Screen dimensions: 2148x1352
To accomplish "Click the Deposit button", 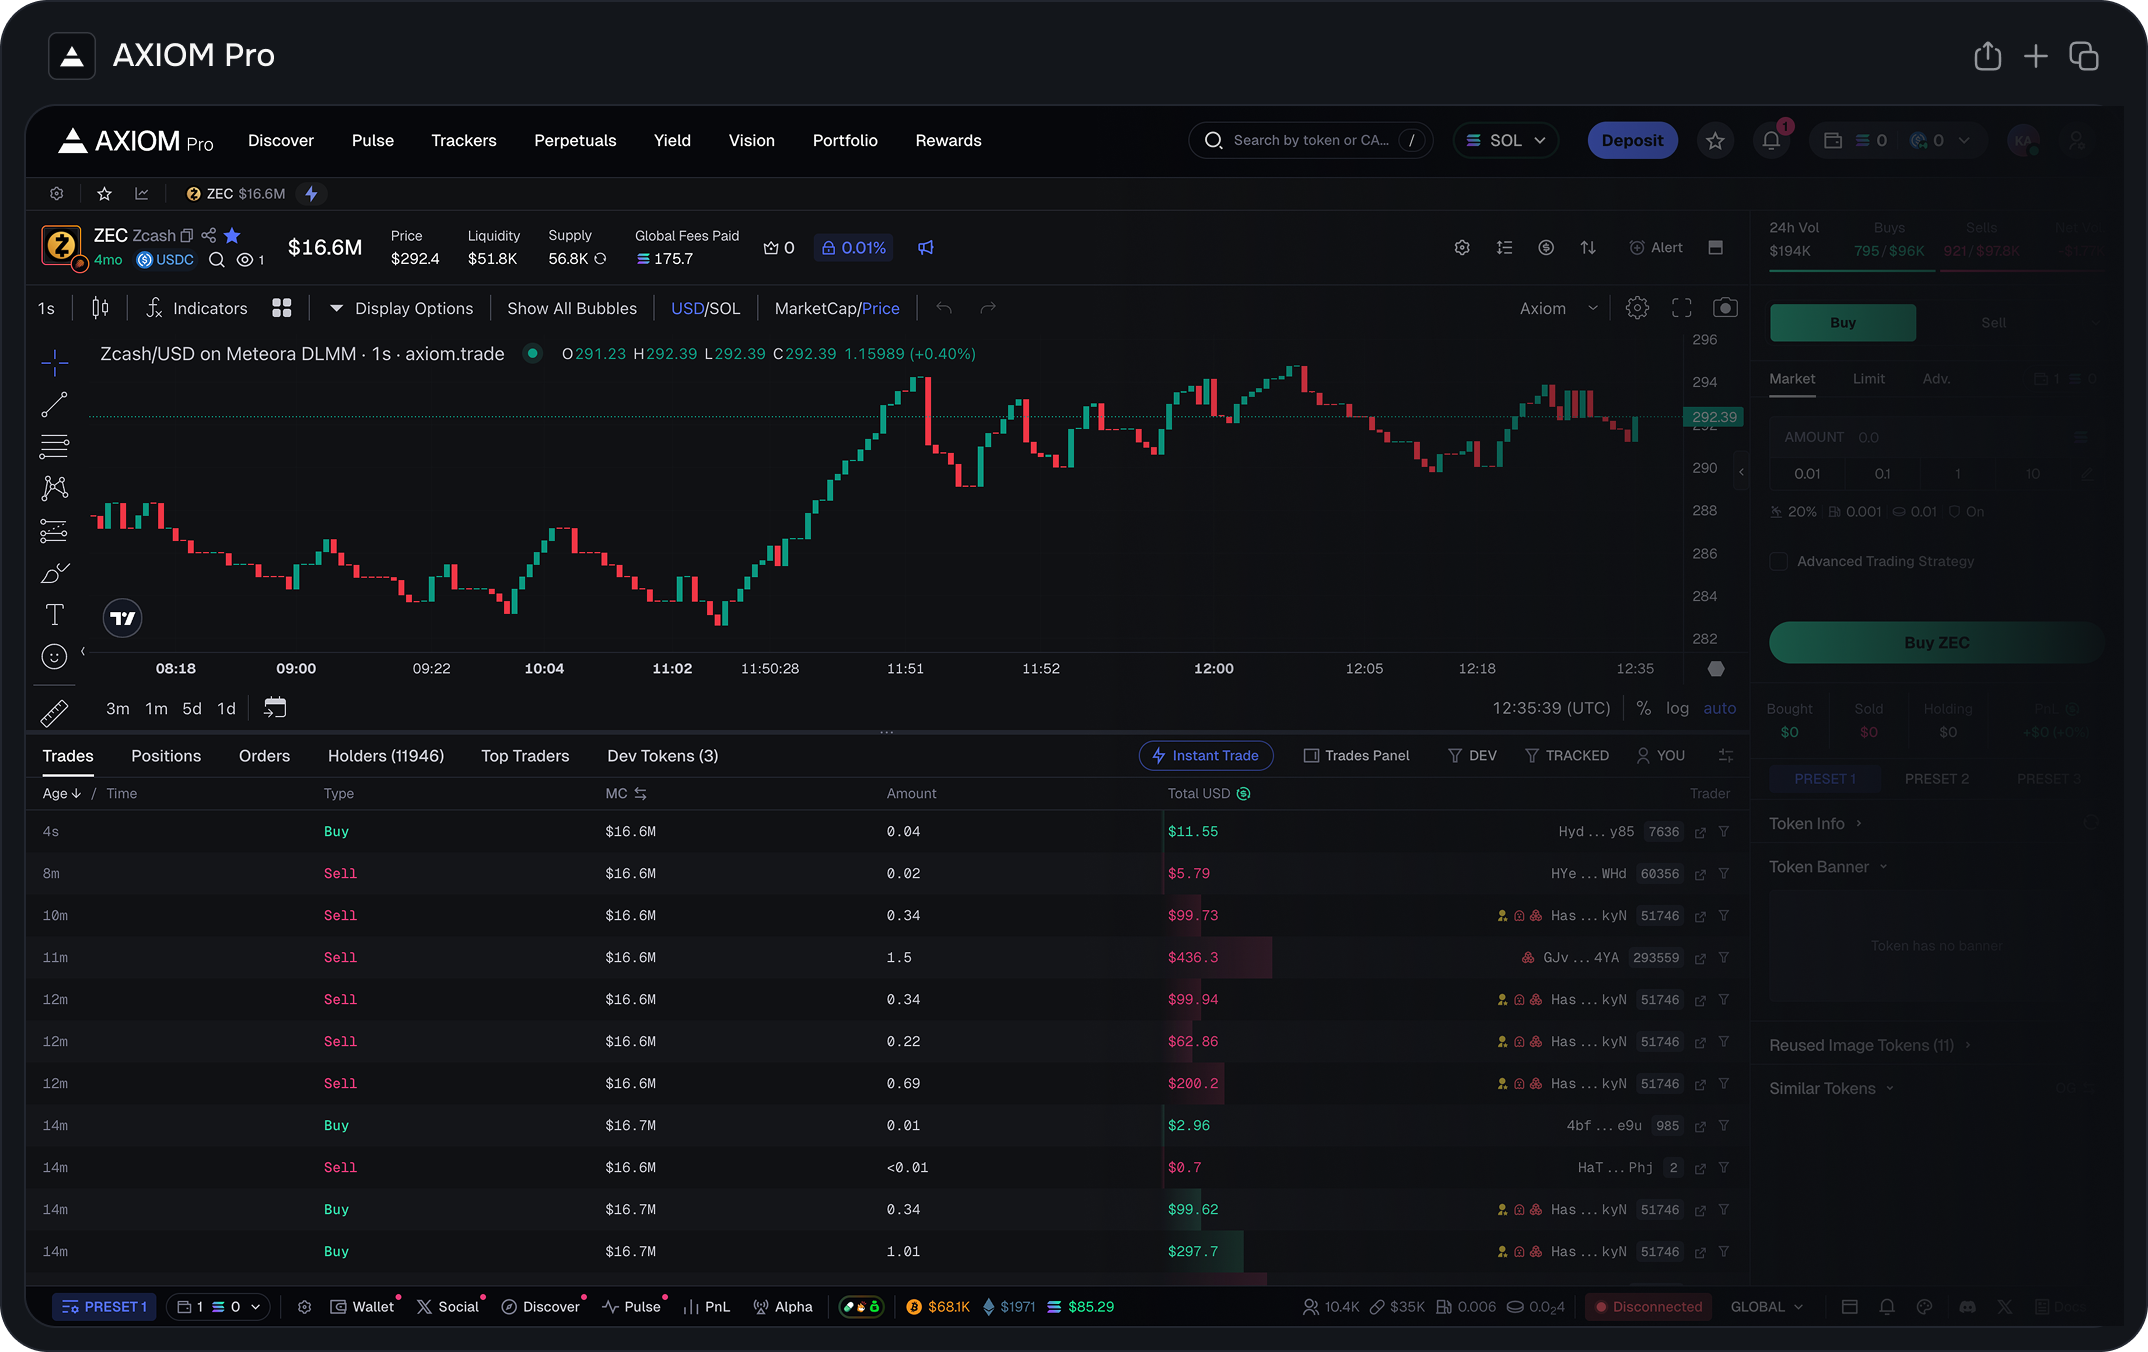I will pyautogui.click(x=1632, y=141).
